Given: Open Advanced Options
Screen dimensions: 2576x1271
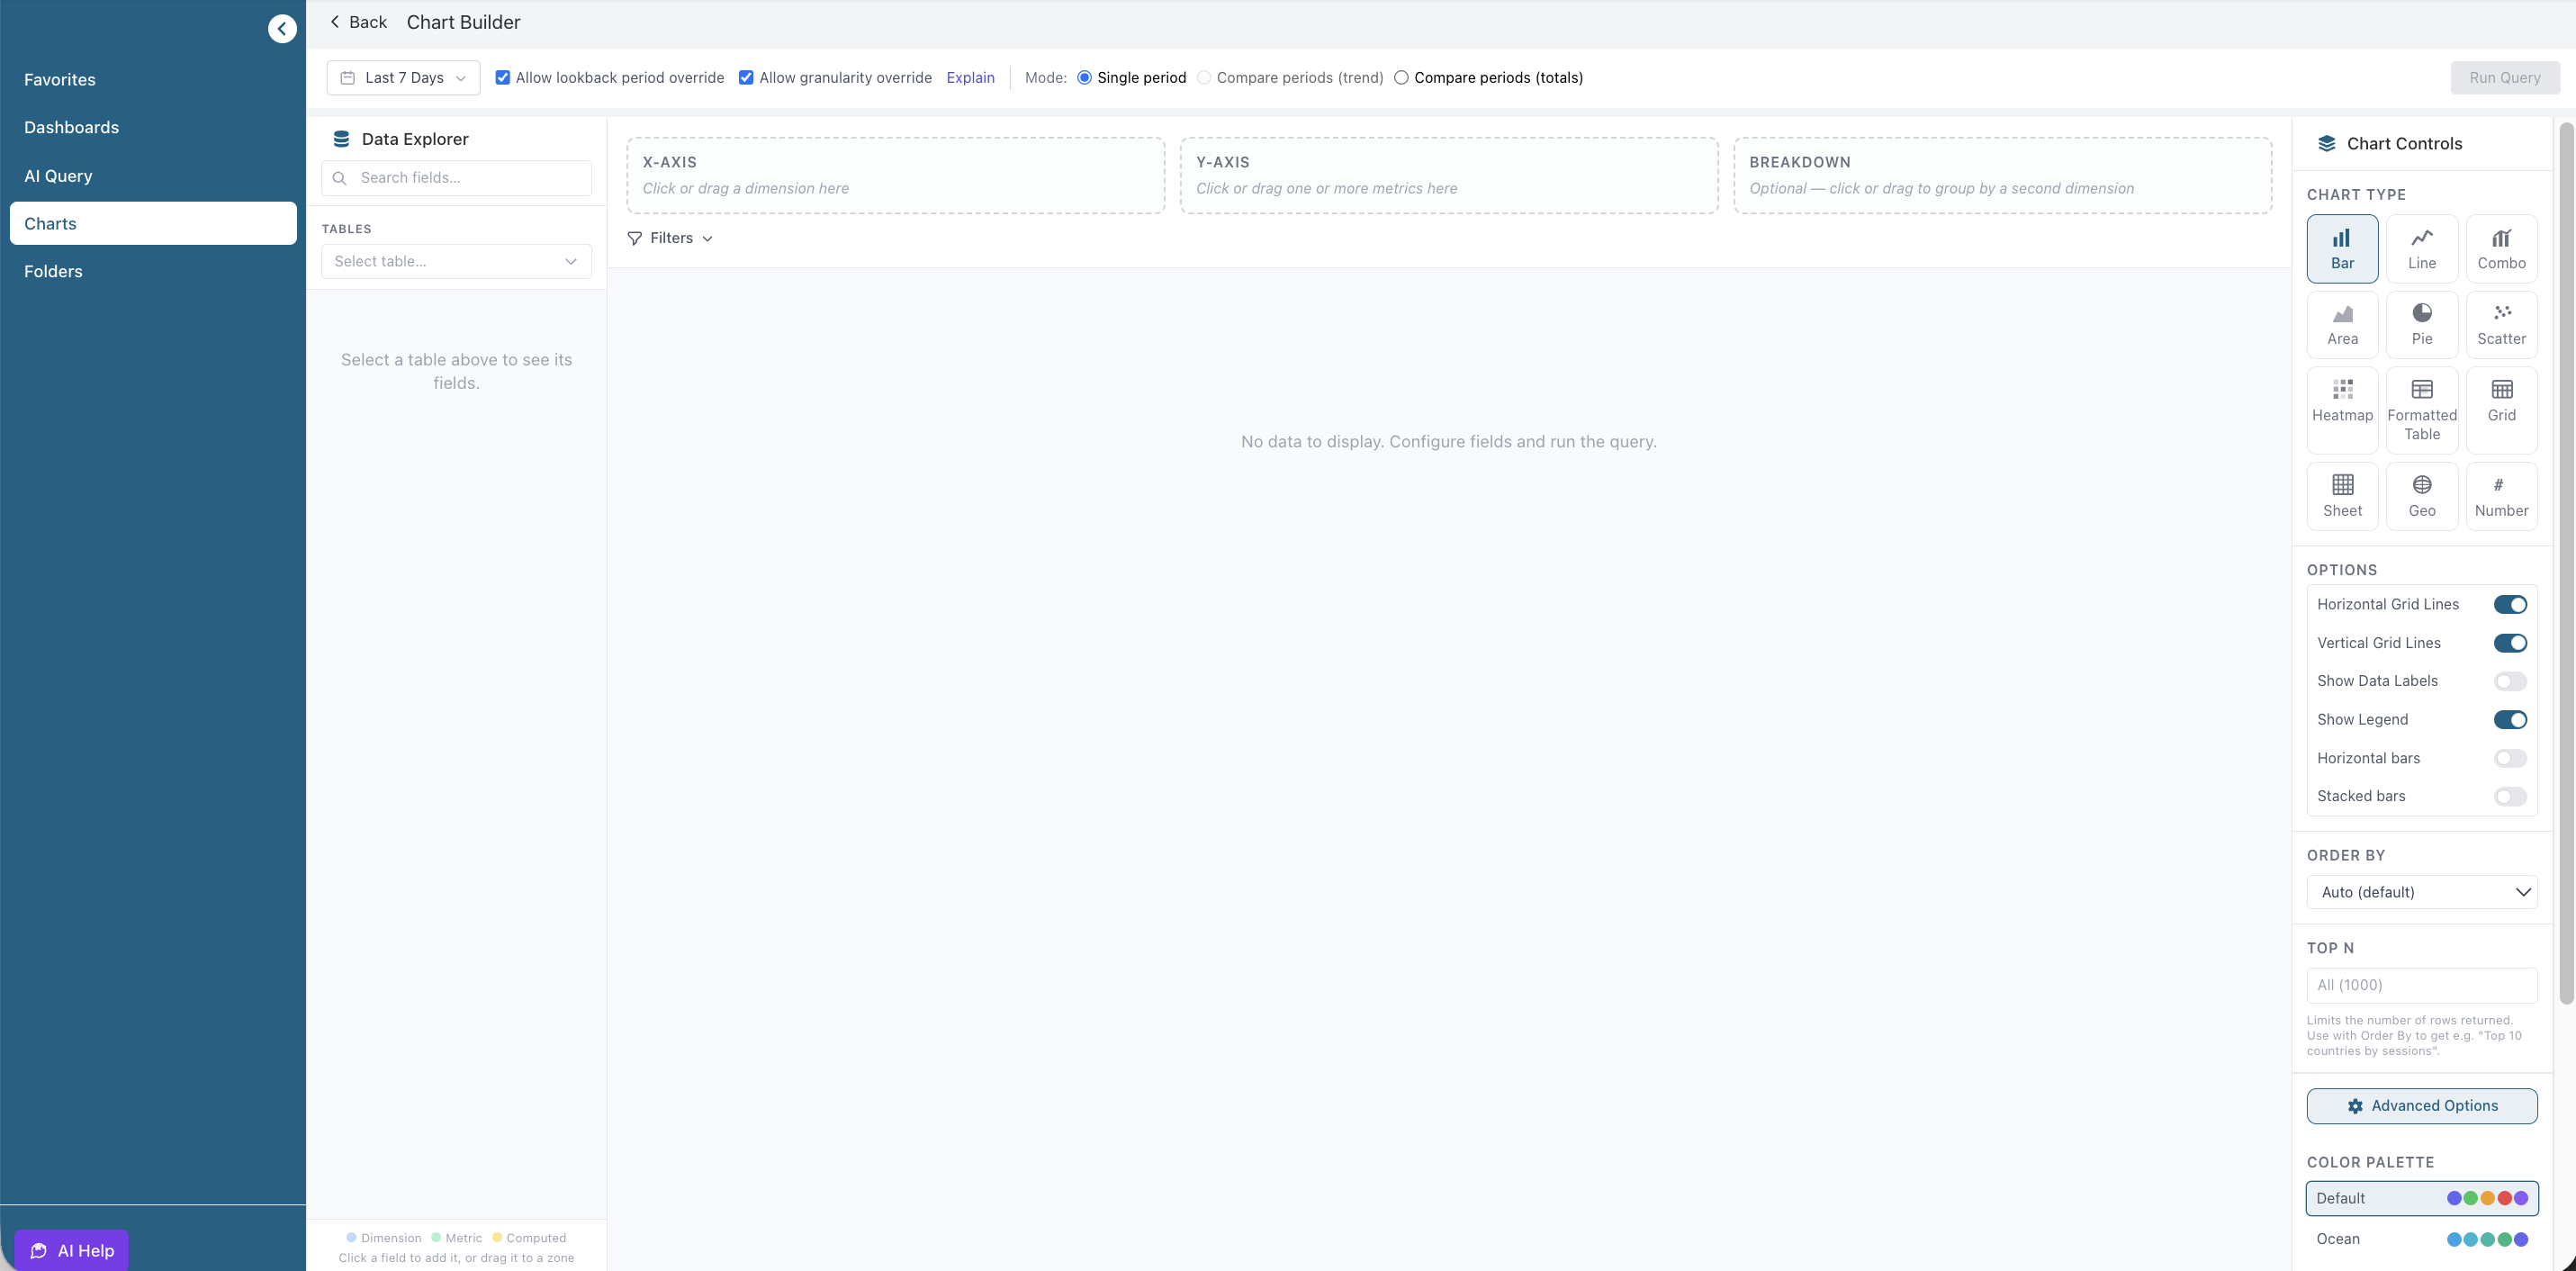Looking at the screenshot, I should [2421, 1106].
